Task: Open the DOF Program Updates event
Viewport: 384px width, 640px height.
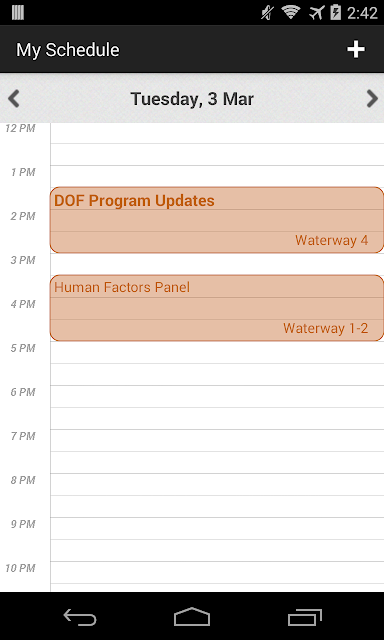Action: pyautogui.click(x=217, y=220)
